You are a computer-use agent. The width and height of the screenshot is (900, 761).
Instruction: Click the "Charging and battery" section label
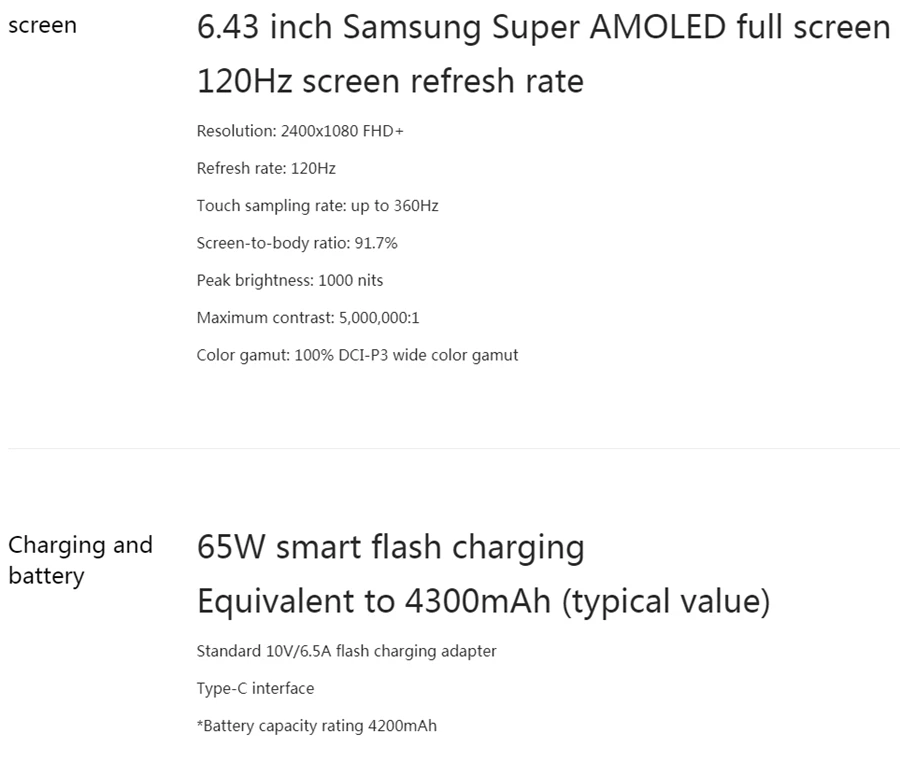[x=80, y=560]
